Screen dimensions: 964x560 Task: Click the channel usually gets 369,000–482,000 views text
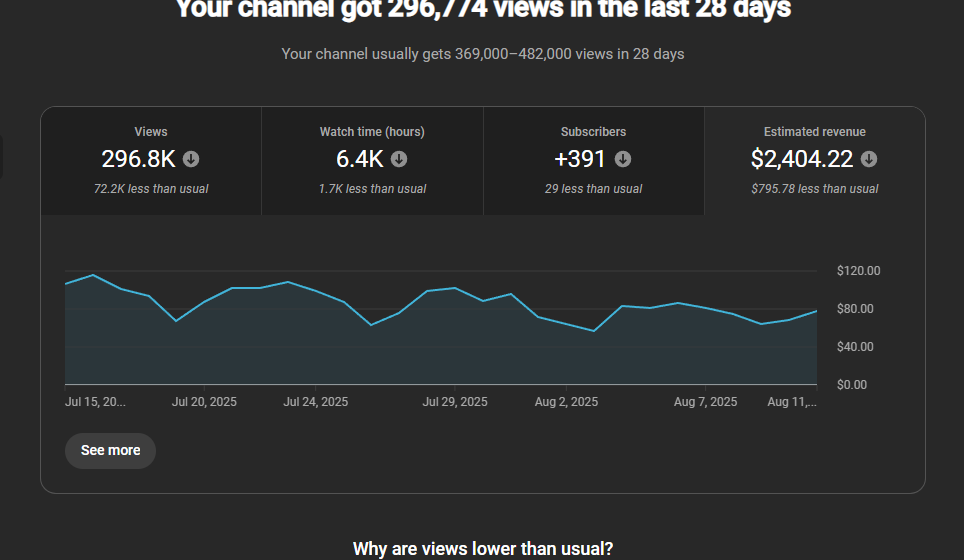pos(482,54)
